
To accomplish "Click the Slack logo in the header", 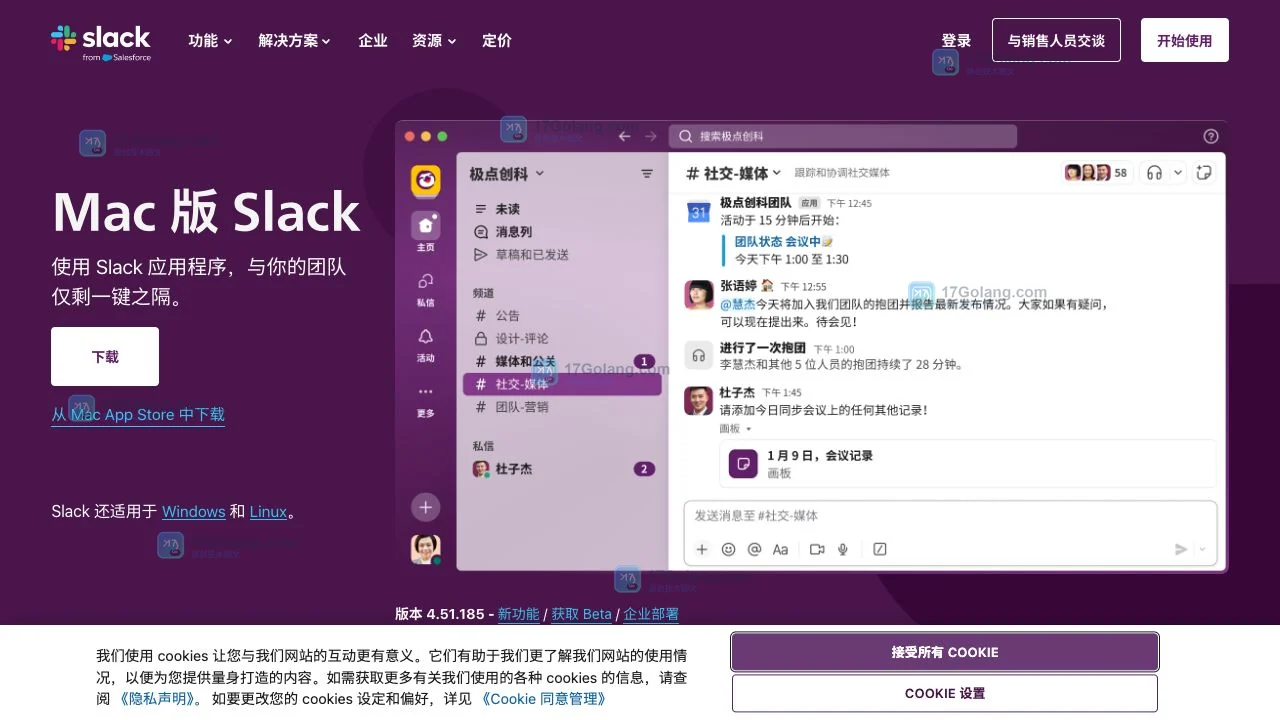I will coord(101,42).
